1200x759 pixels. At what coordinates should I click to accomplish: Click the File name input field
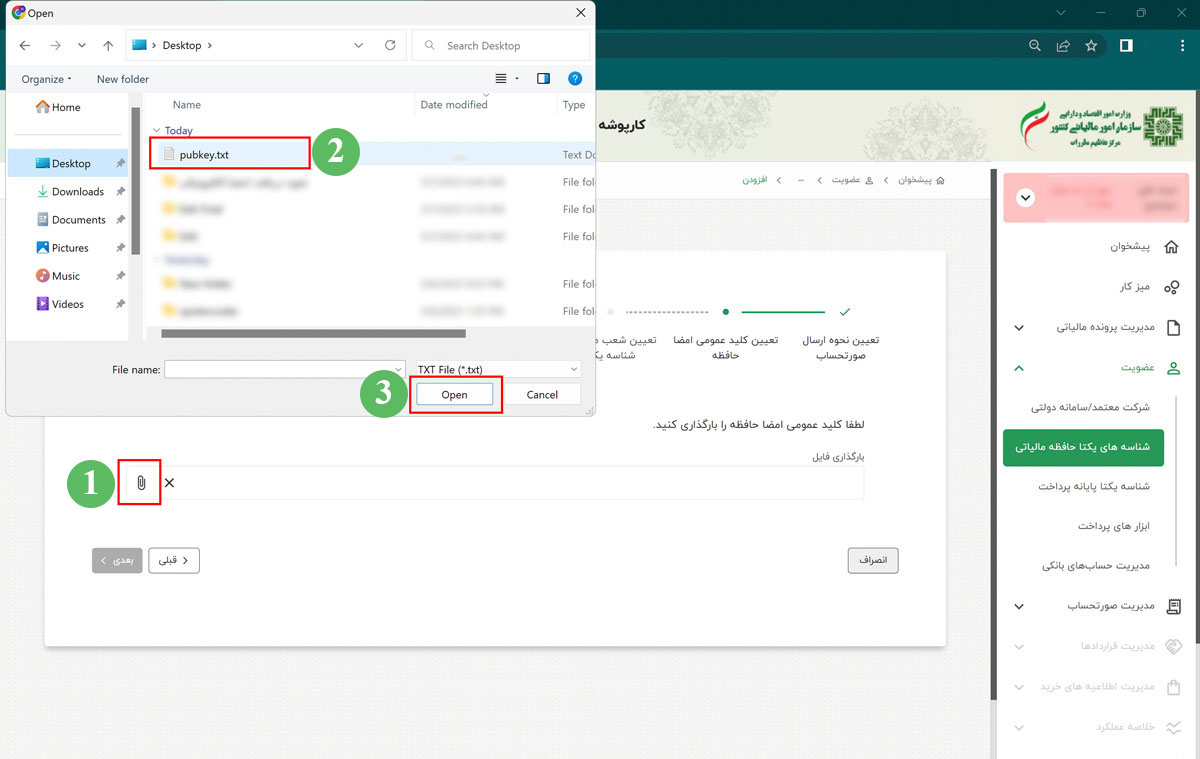click(x=284, y=369)
